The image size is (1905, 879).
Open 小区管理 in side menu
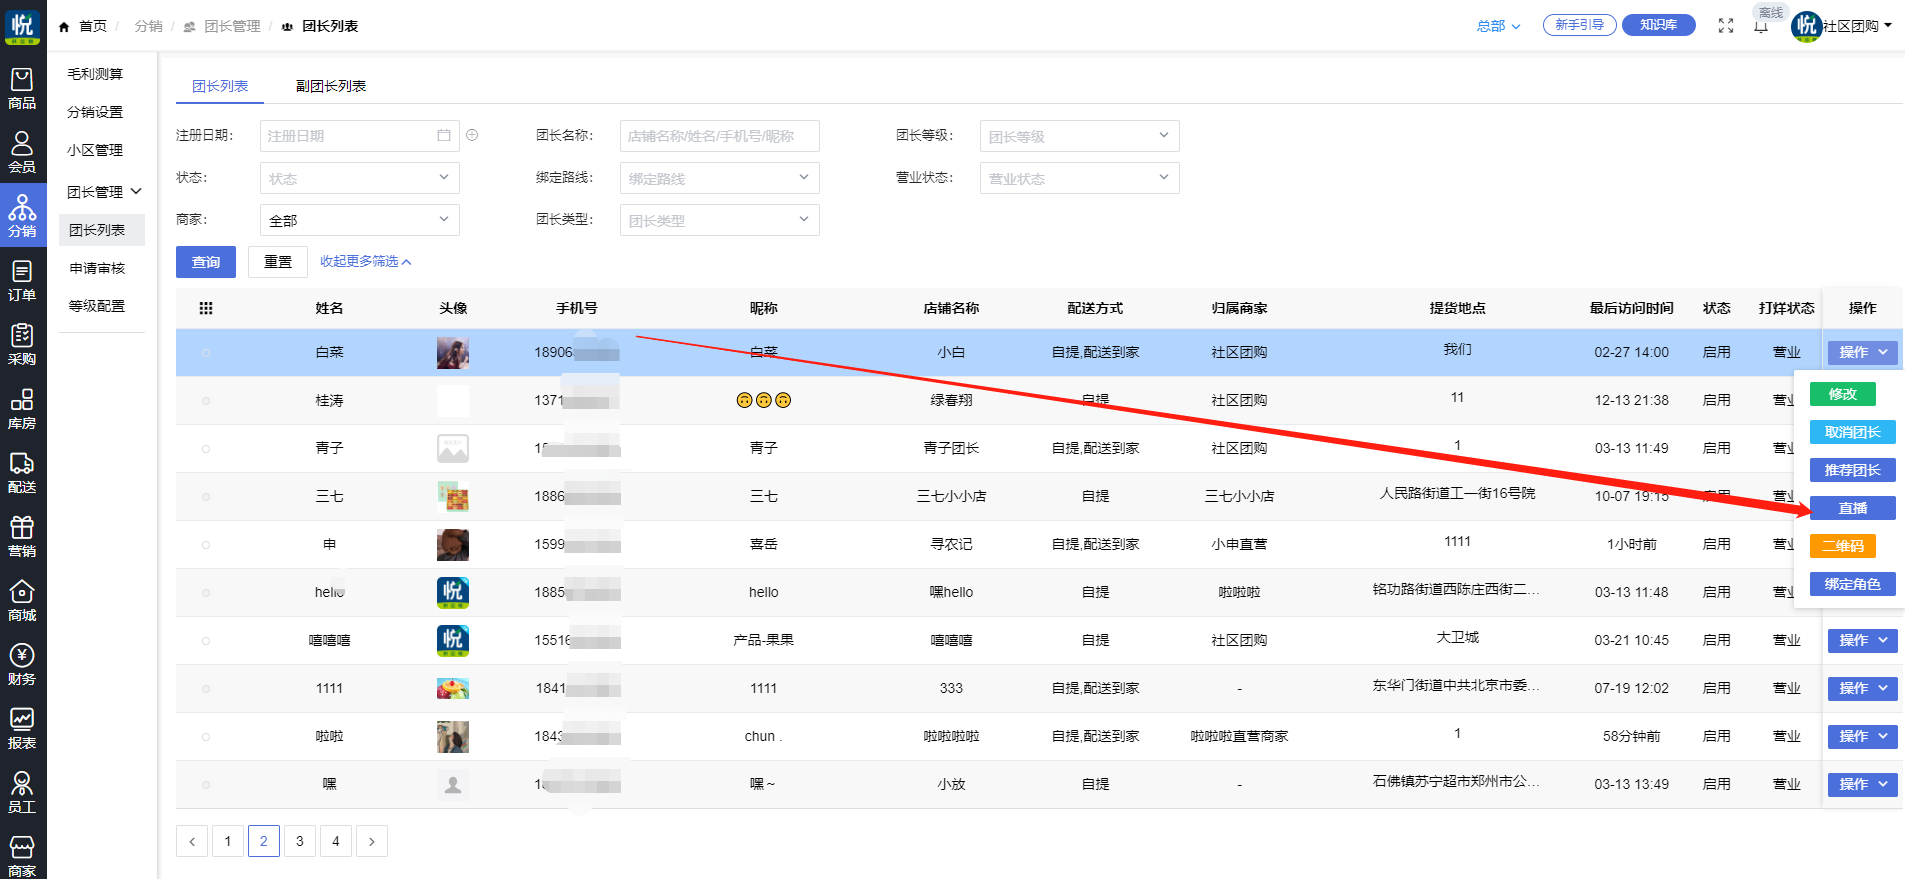[95, 150]
